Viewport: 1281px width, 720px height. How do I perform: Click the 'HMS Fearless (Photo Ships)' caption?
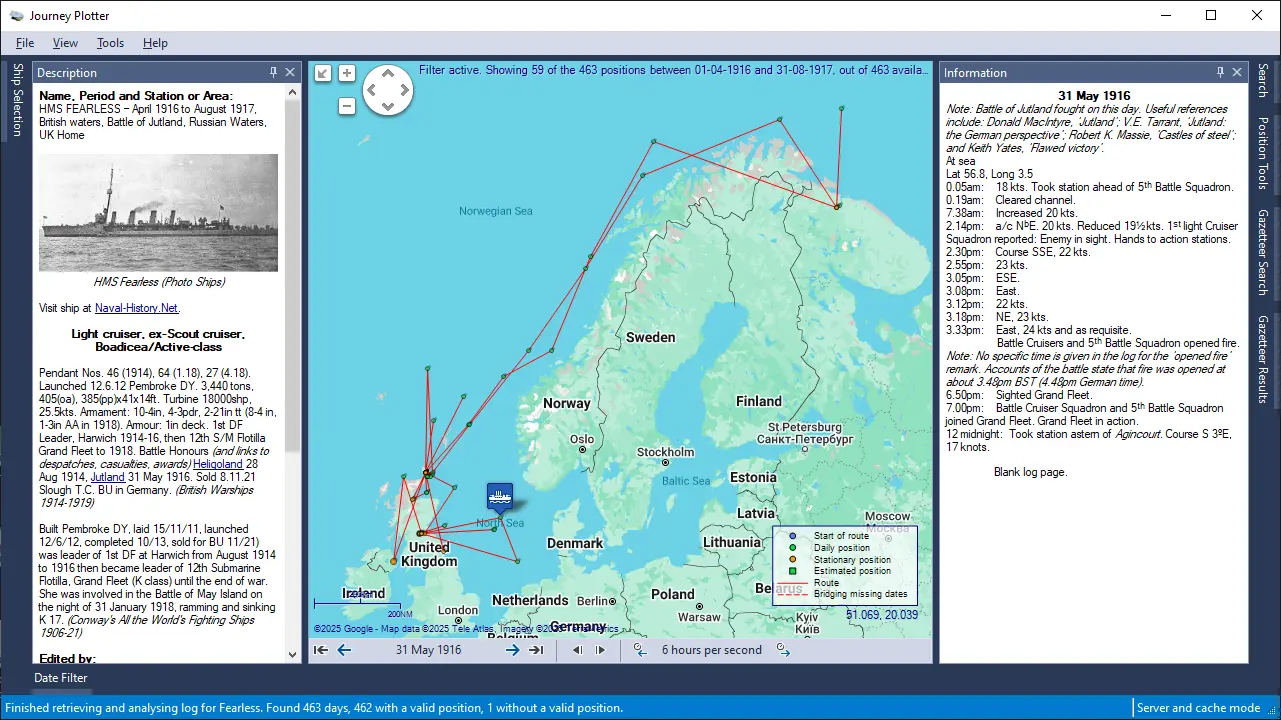click(x=159, y=282)
